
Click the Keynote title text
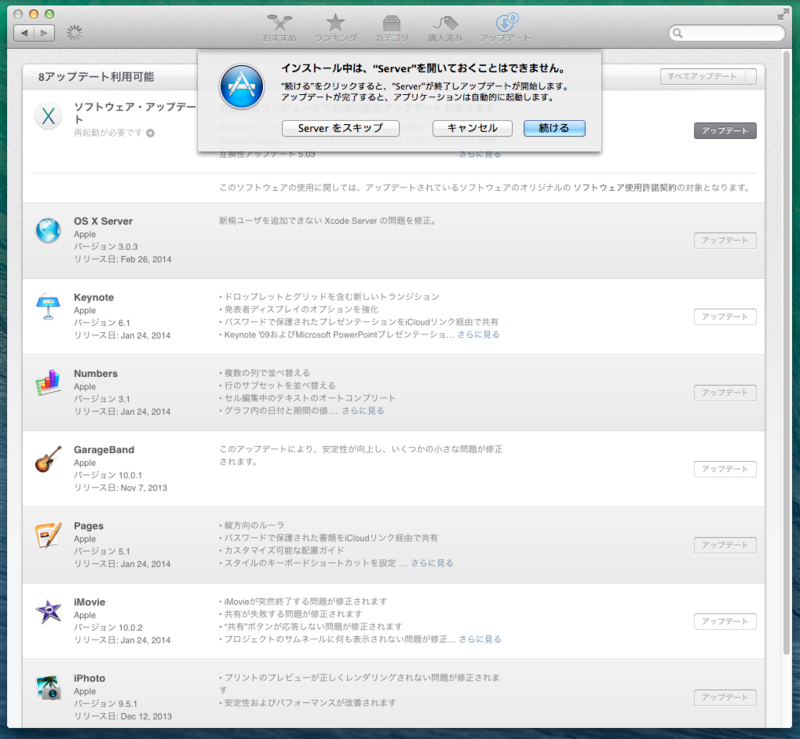[x=94, y=298]
